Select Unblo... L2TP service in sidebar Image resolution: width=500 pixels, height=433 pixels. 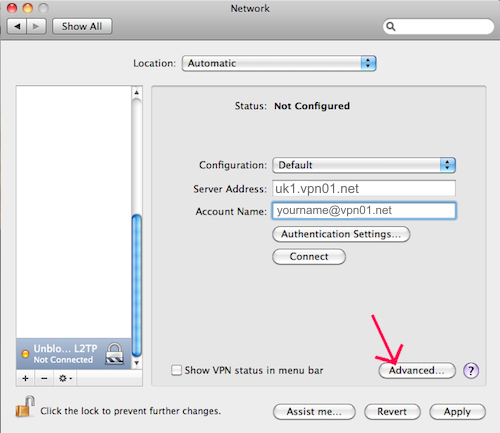(74, 354)
